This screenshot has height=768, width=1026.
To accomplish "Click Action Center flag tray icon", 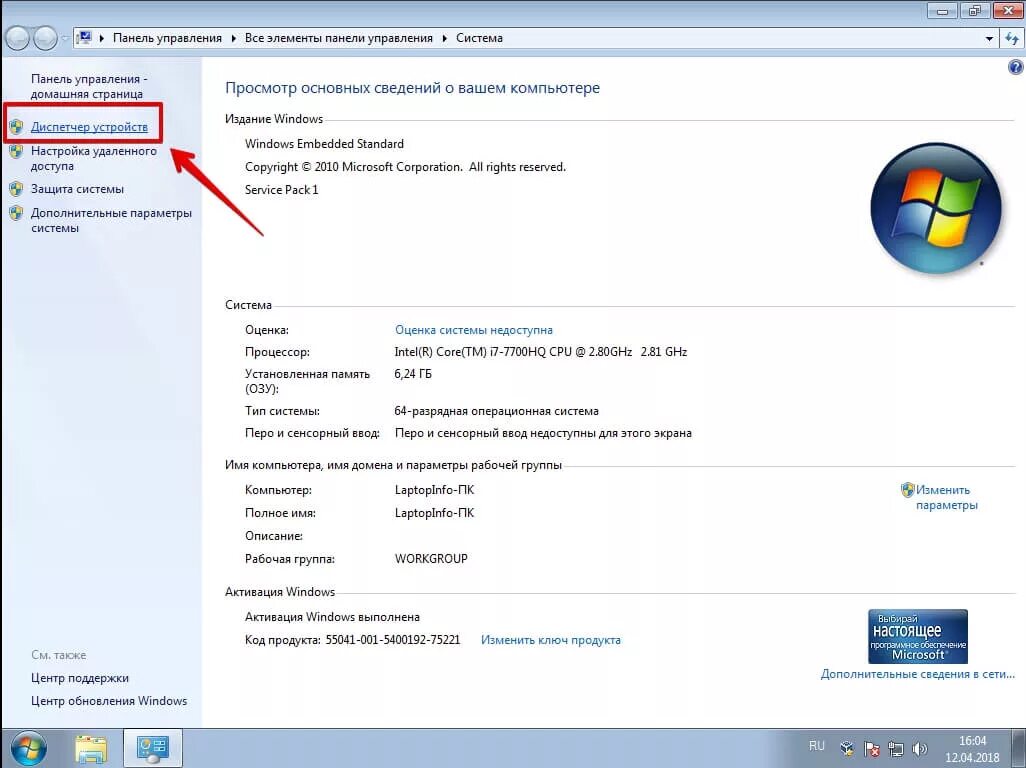I will click(x=872, y=749).
